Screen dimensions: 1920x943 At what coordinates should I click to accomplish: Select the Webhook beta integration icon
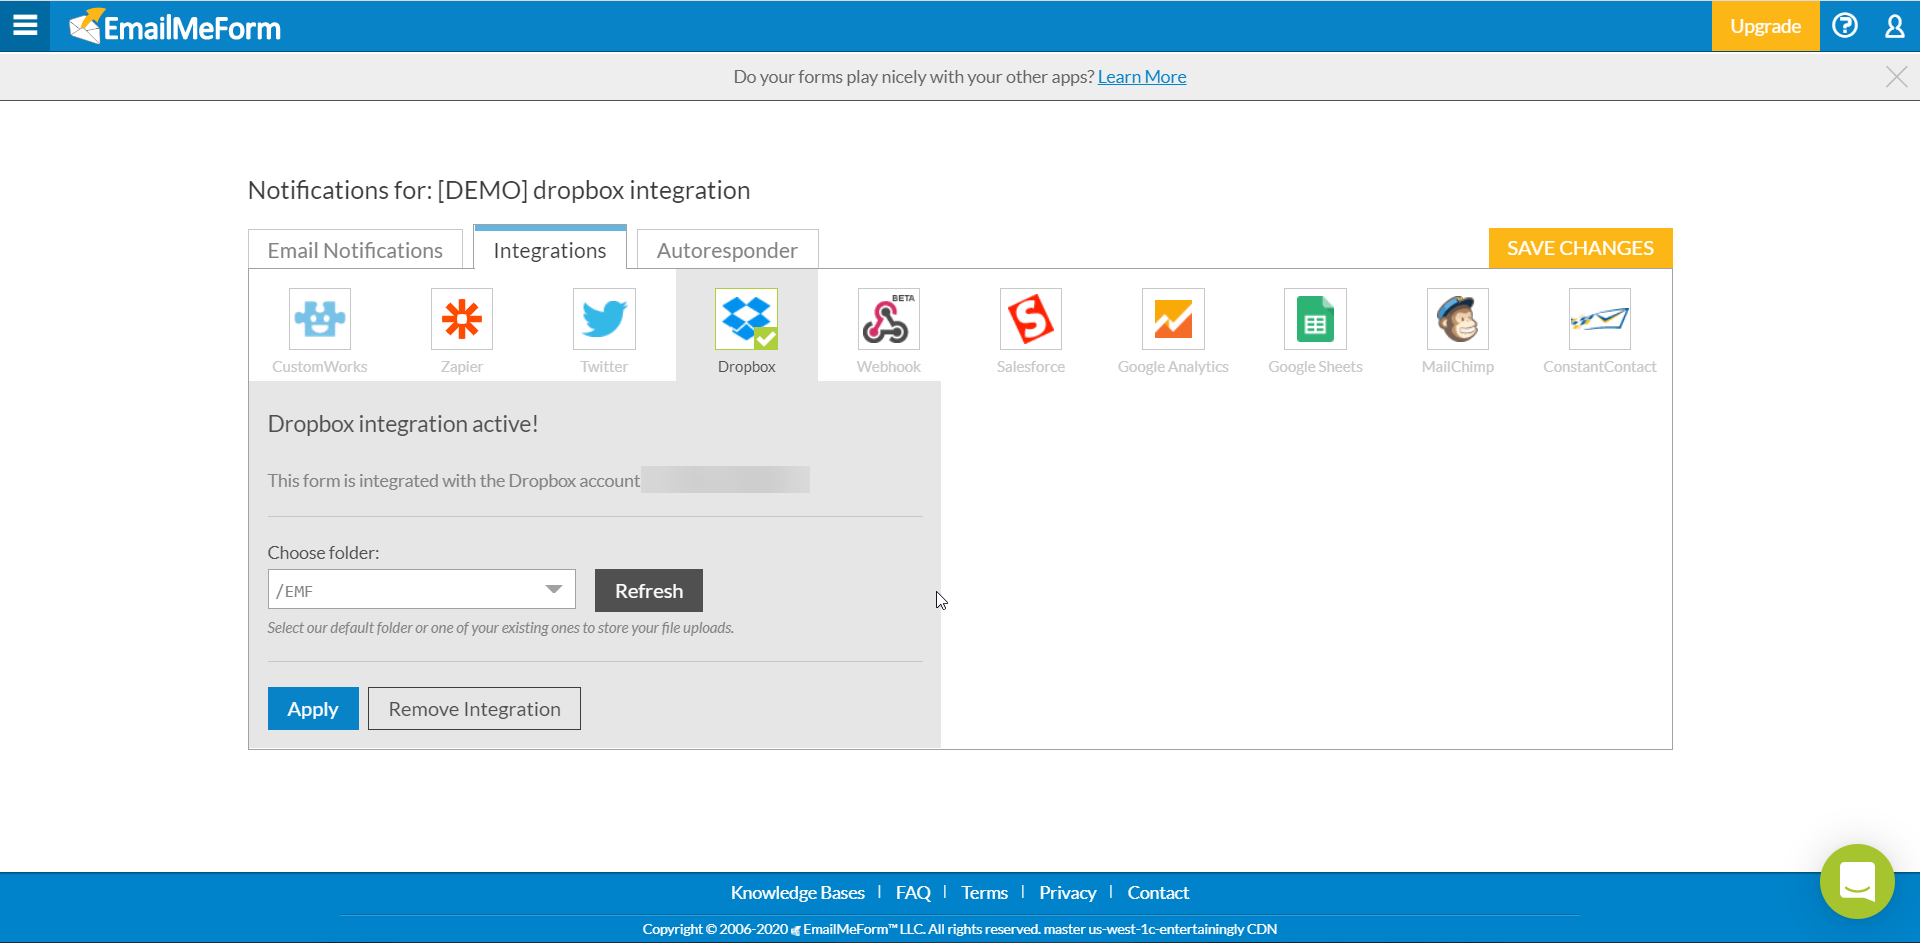coord(888,319)
